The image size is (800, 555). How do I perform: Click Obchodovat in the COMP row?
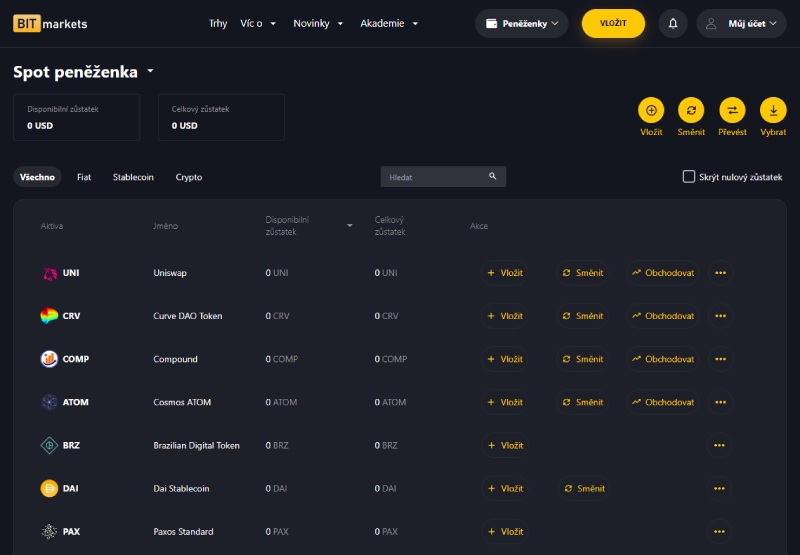(x=663, y=359)
